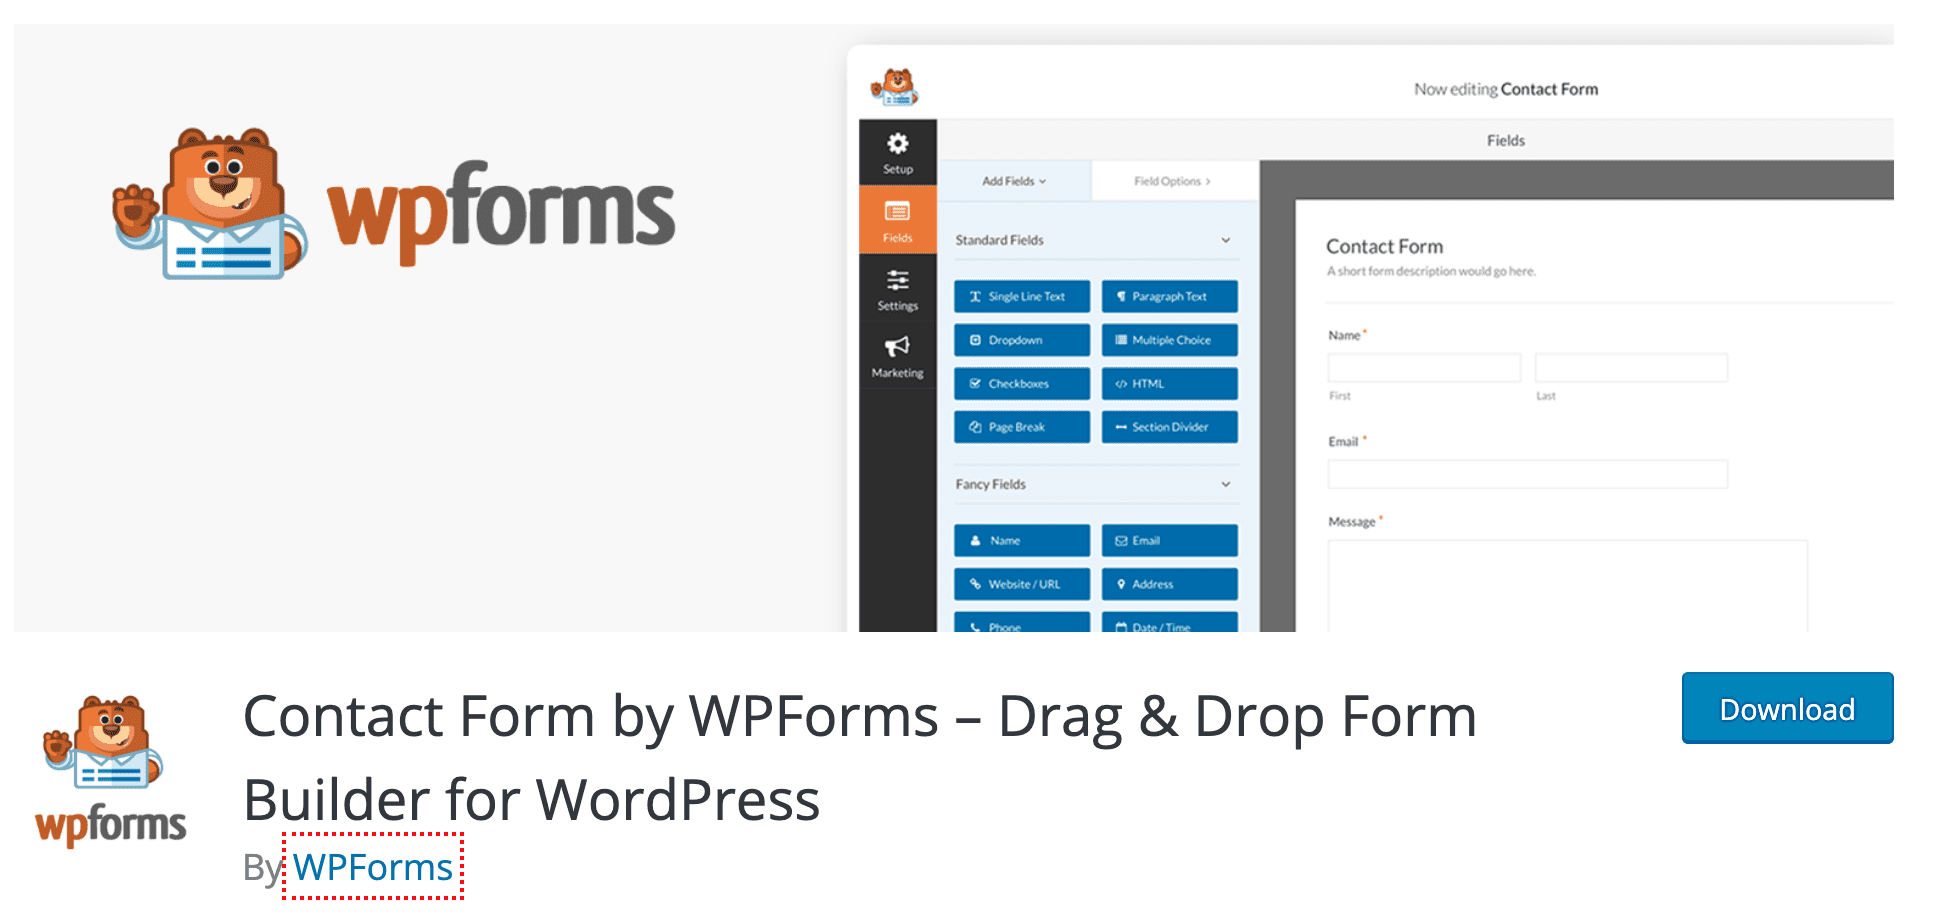Add a Checkboxes field
Viewport: 1938px width, 920px height.
(x=1022, y=384)
